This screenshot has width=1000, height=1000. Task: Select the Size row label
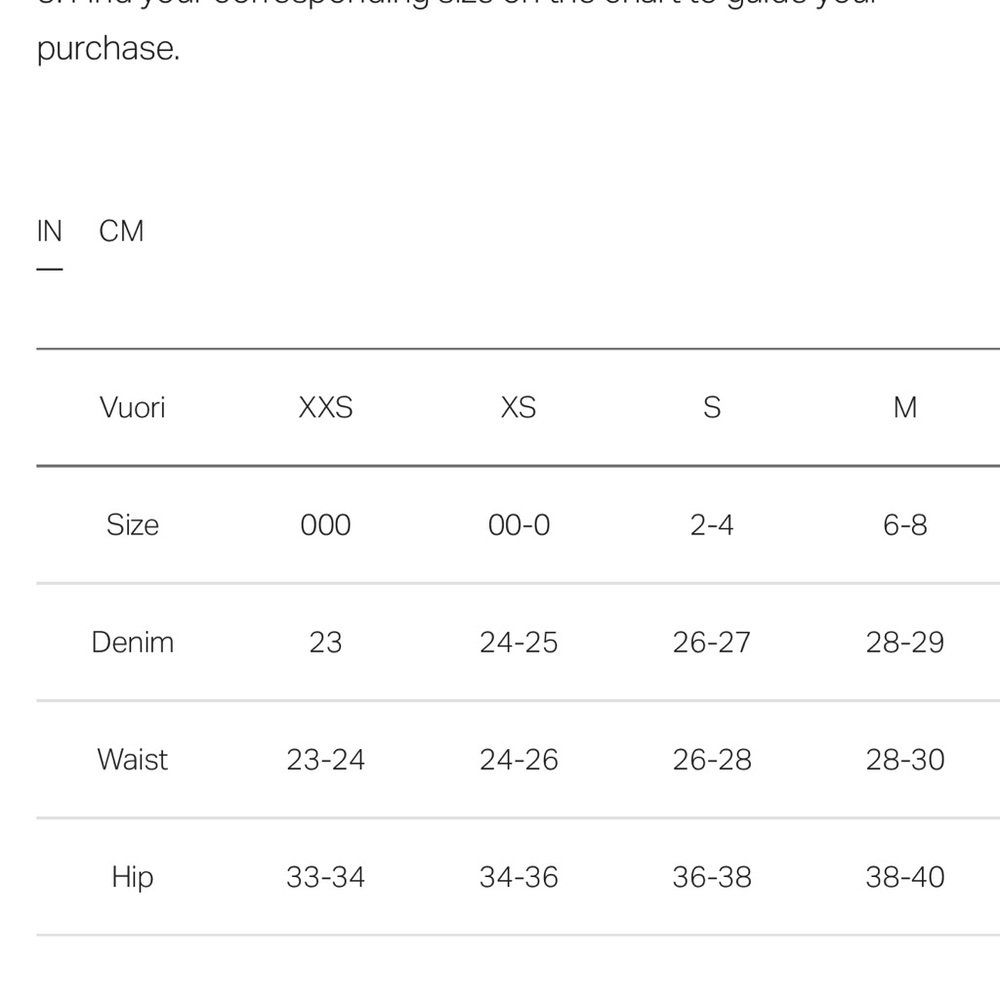(x=133, y=525)
